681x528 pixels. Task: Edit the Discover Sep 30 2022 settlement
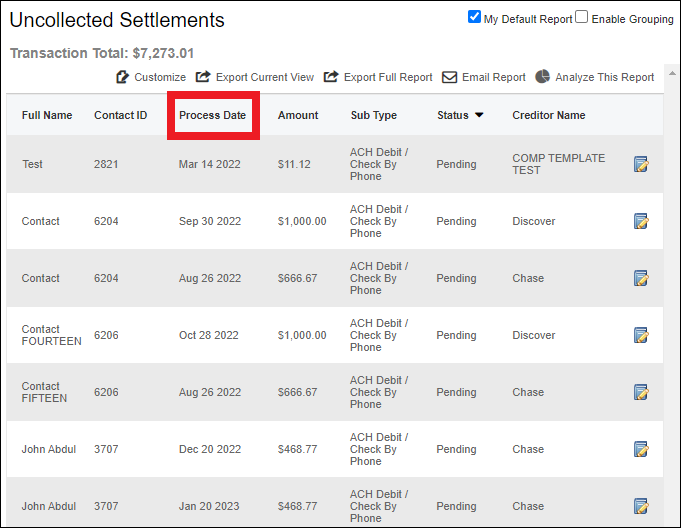click(x=641, y=221)
